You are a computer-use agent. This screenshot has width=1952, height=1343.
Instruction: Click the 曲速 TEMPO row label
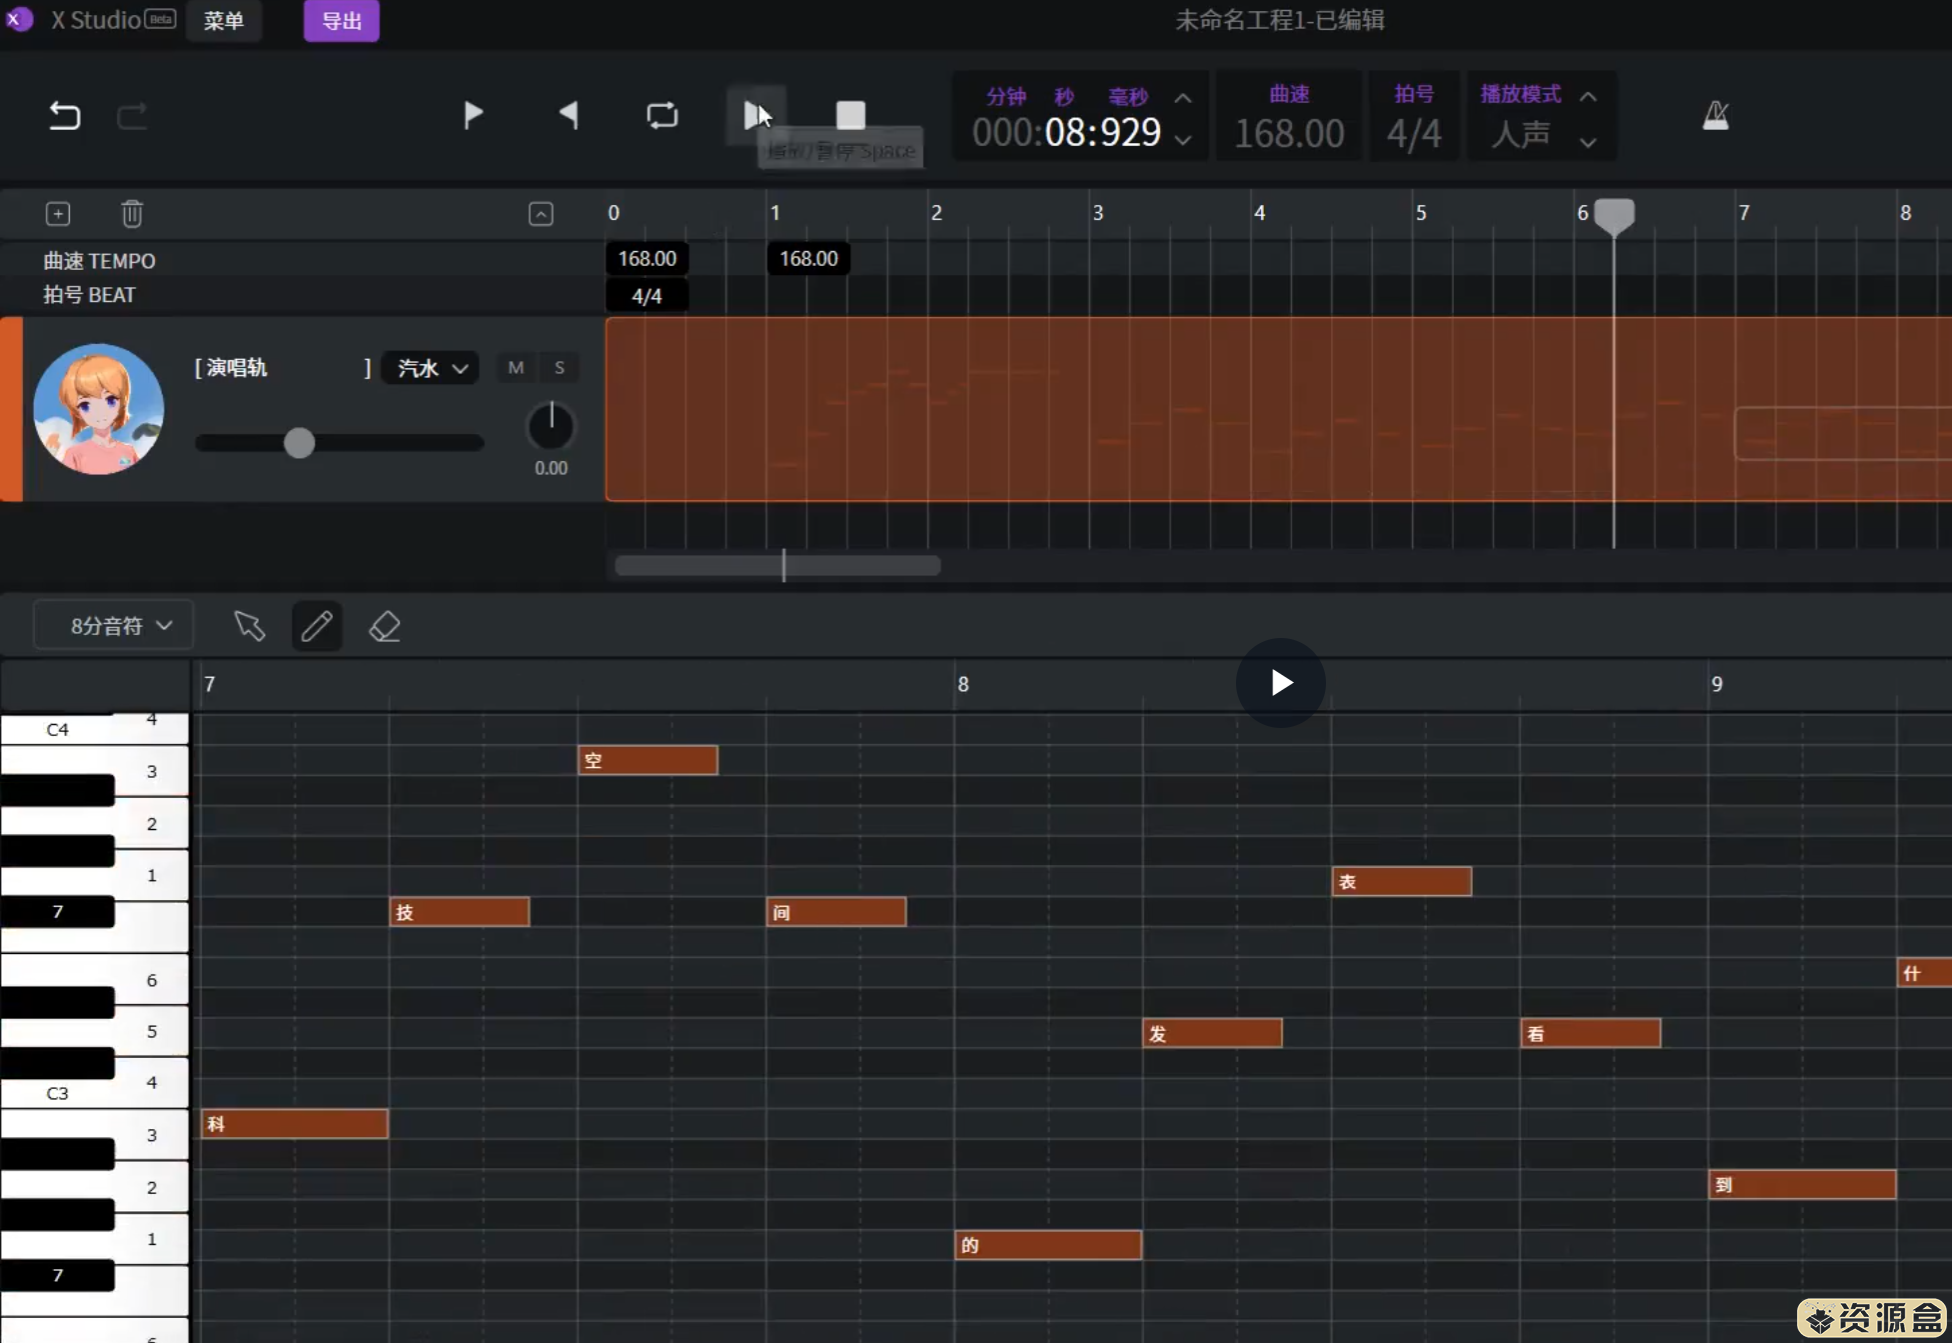(99, 261)
